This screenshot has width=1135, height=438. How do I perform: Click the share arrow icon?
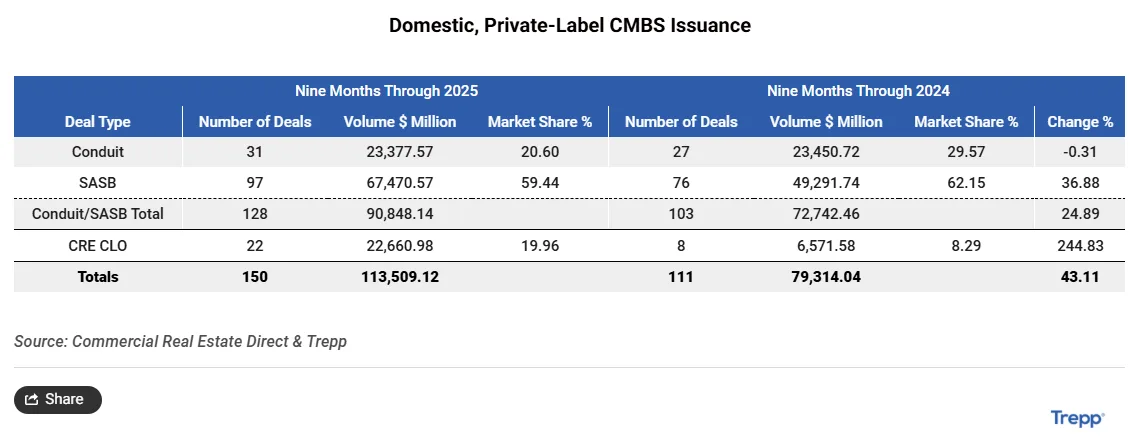pos(32,399)
